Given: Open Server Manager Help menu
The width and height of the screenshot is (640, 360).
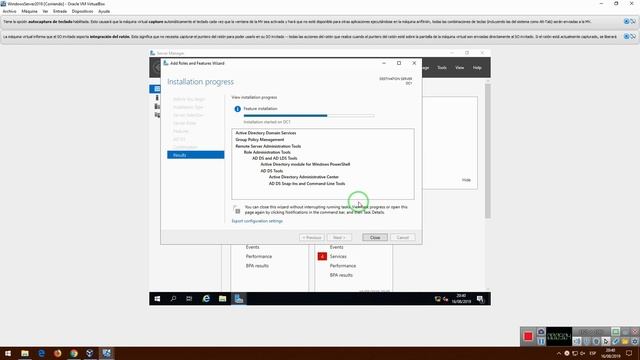Looking at the screenshot, I should (x=477, y=68).
